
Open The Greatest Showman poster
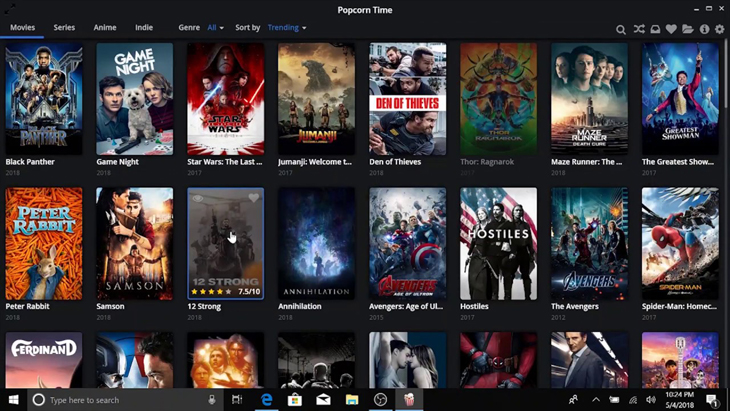tap(680, 99)
